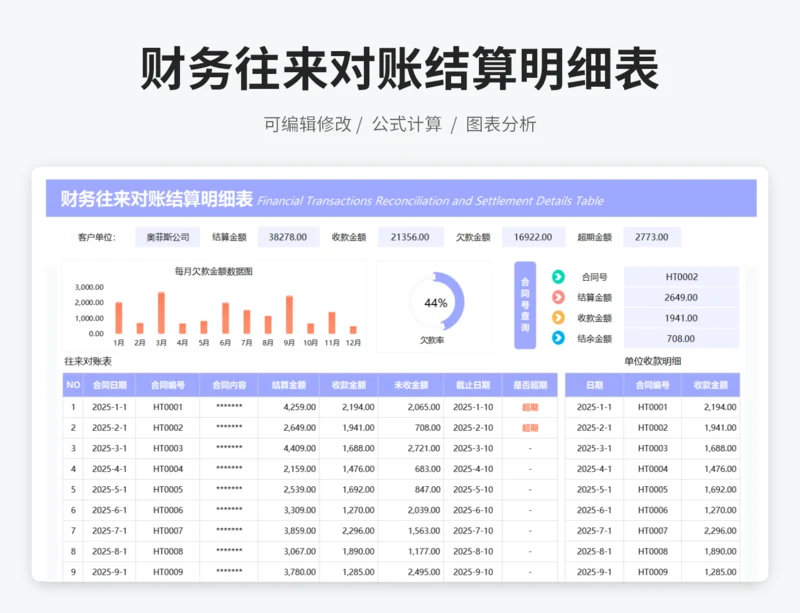The image size is (800, 613).
Task: Click the 合同日期 column header
Action: (110, 385)
